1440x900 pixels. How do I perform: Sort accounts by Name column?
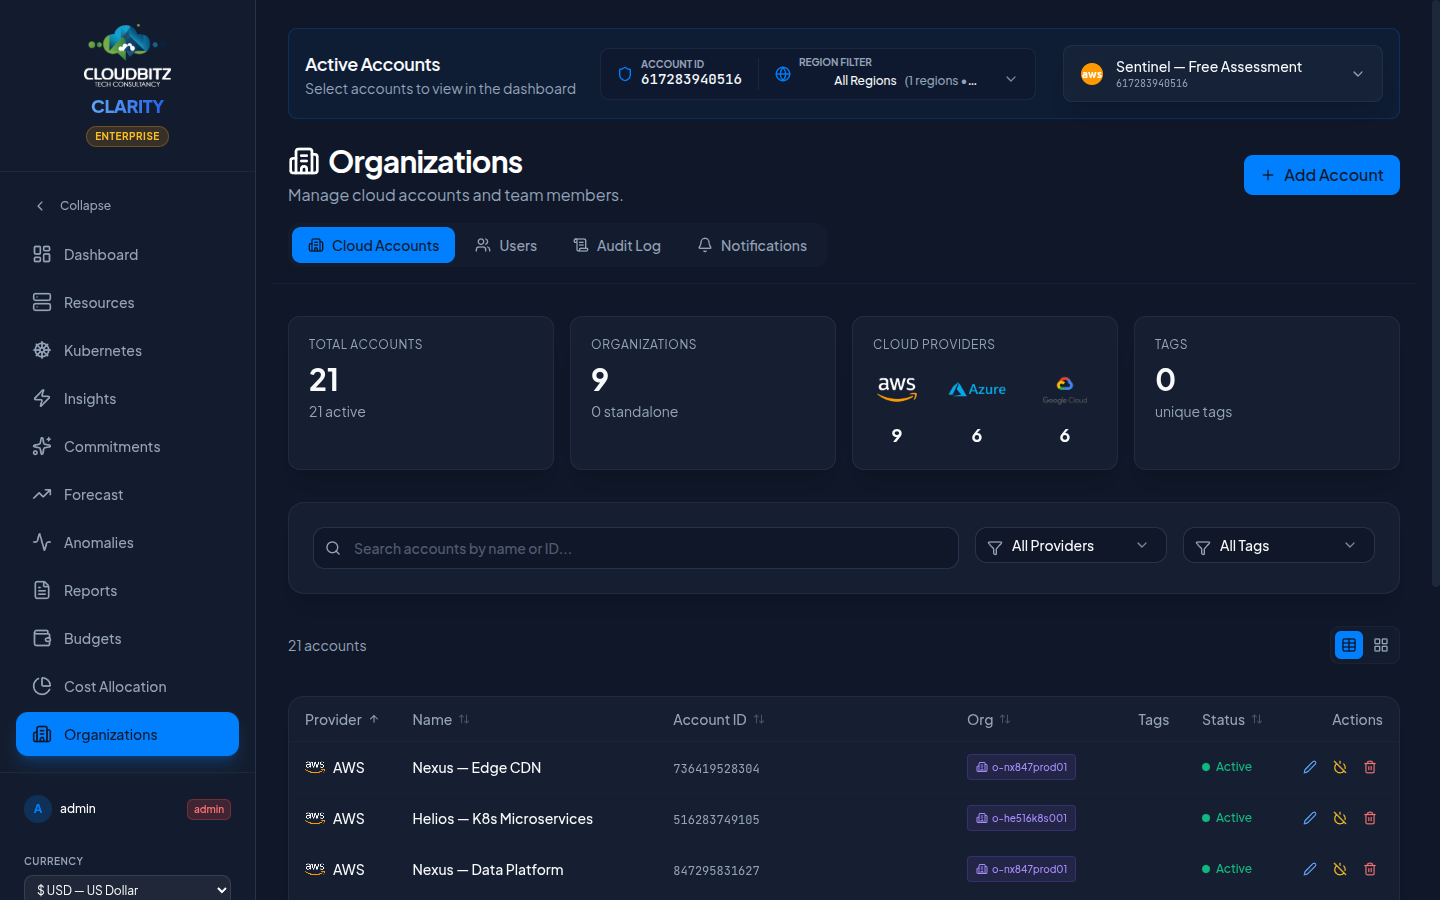(441, 719)
